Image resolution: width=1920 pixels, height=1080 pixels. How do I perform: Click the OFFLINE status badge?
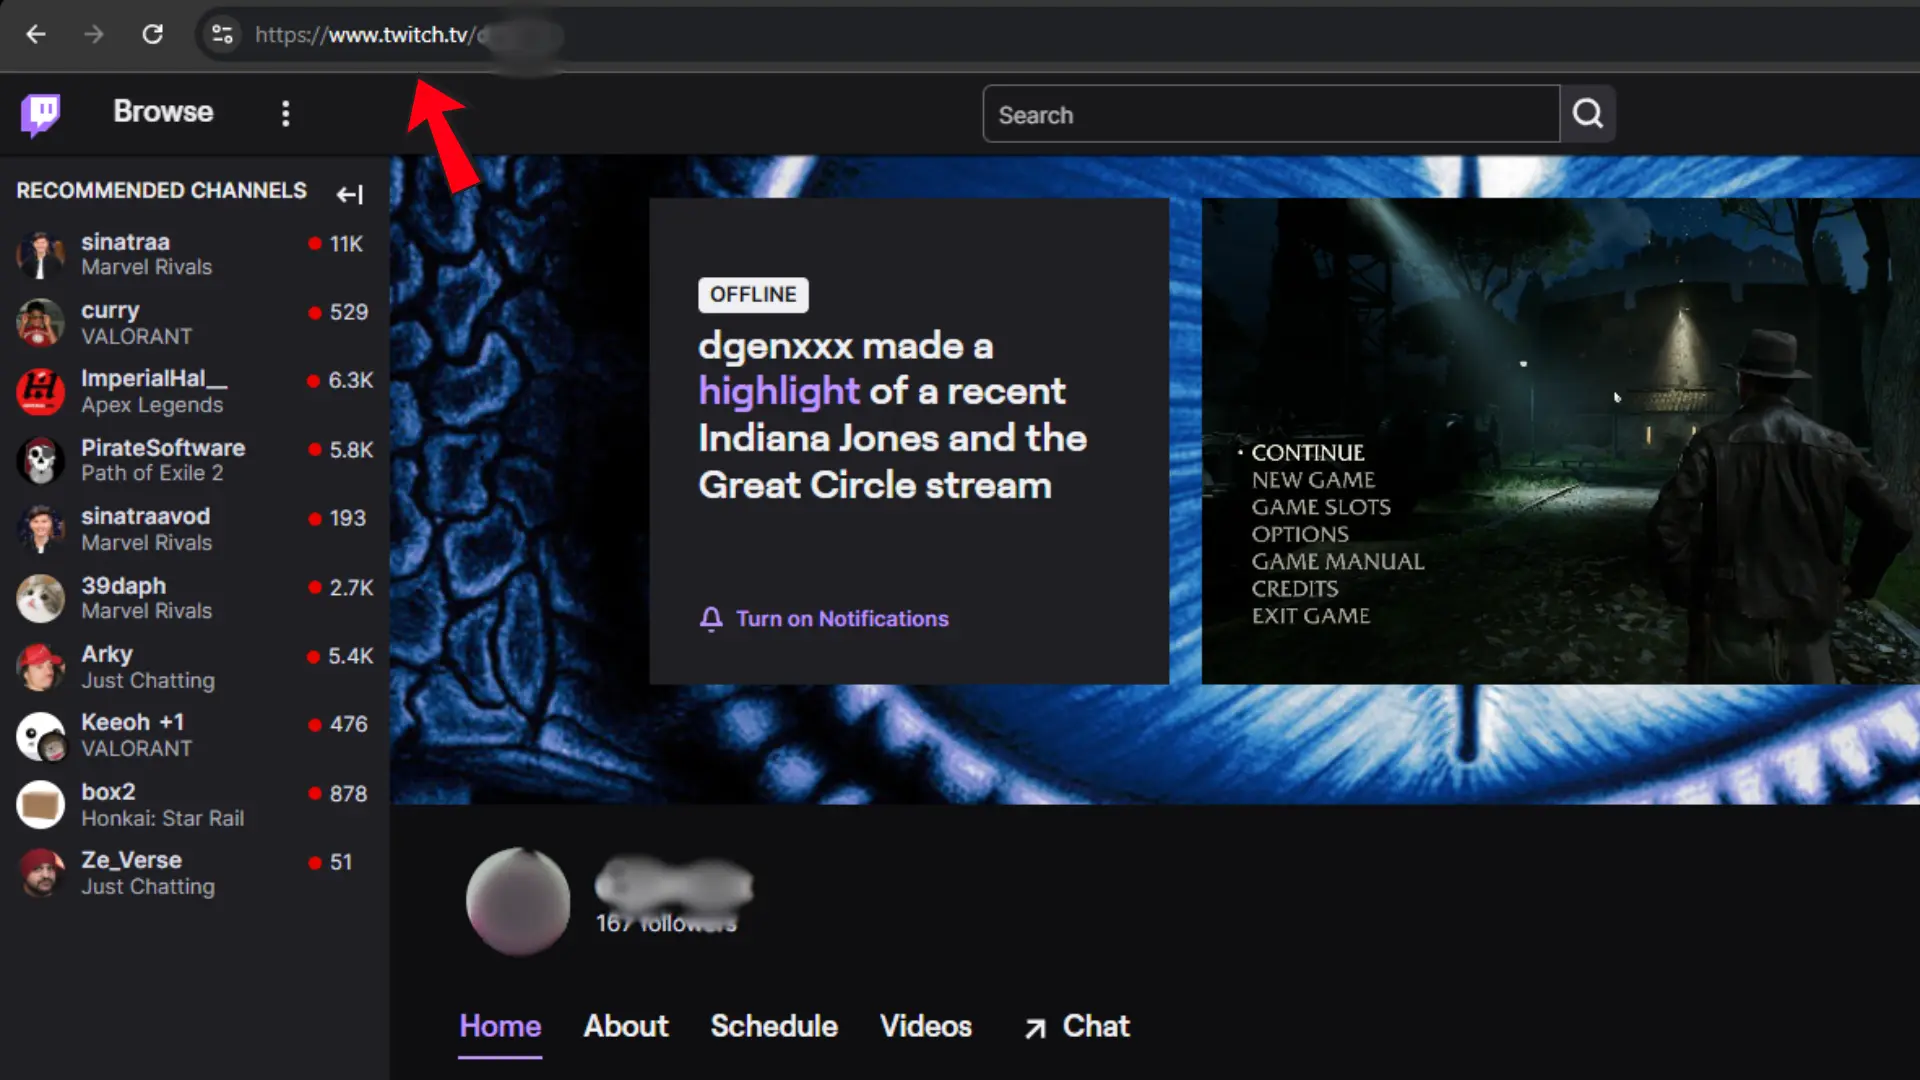(753, 295)
